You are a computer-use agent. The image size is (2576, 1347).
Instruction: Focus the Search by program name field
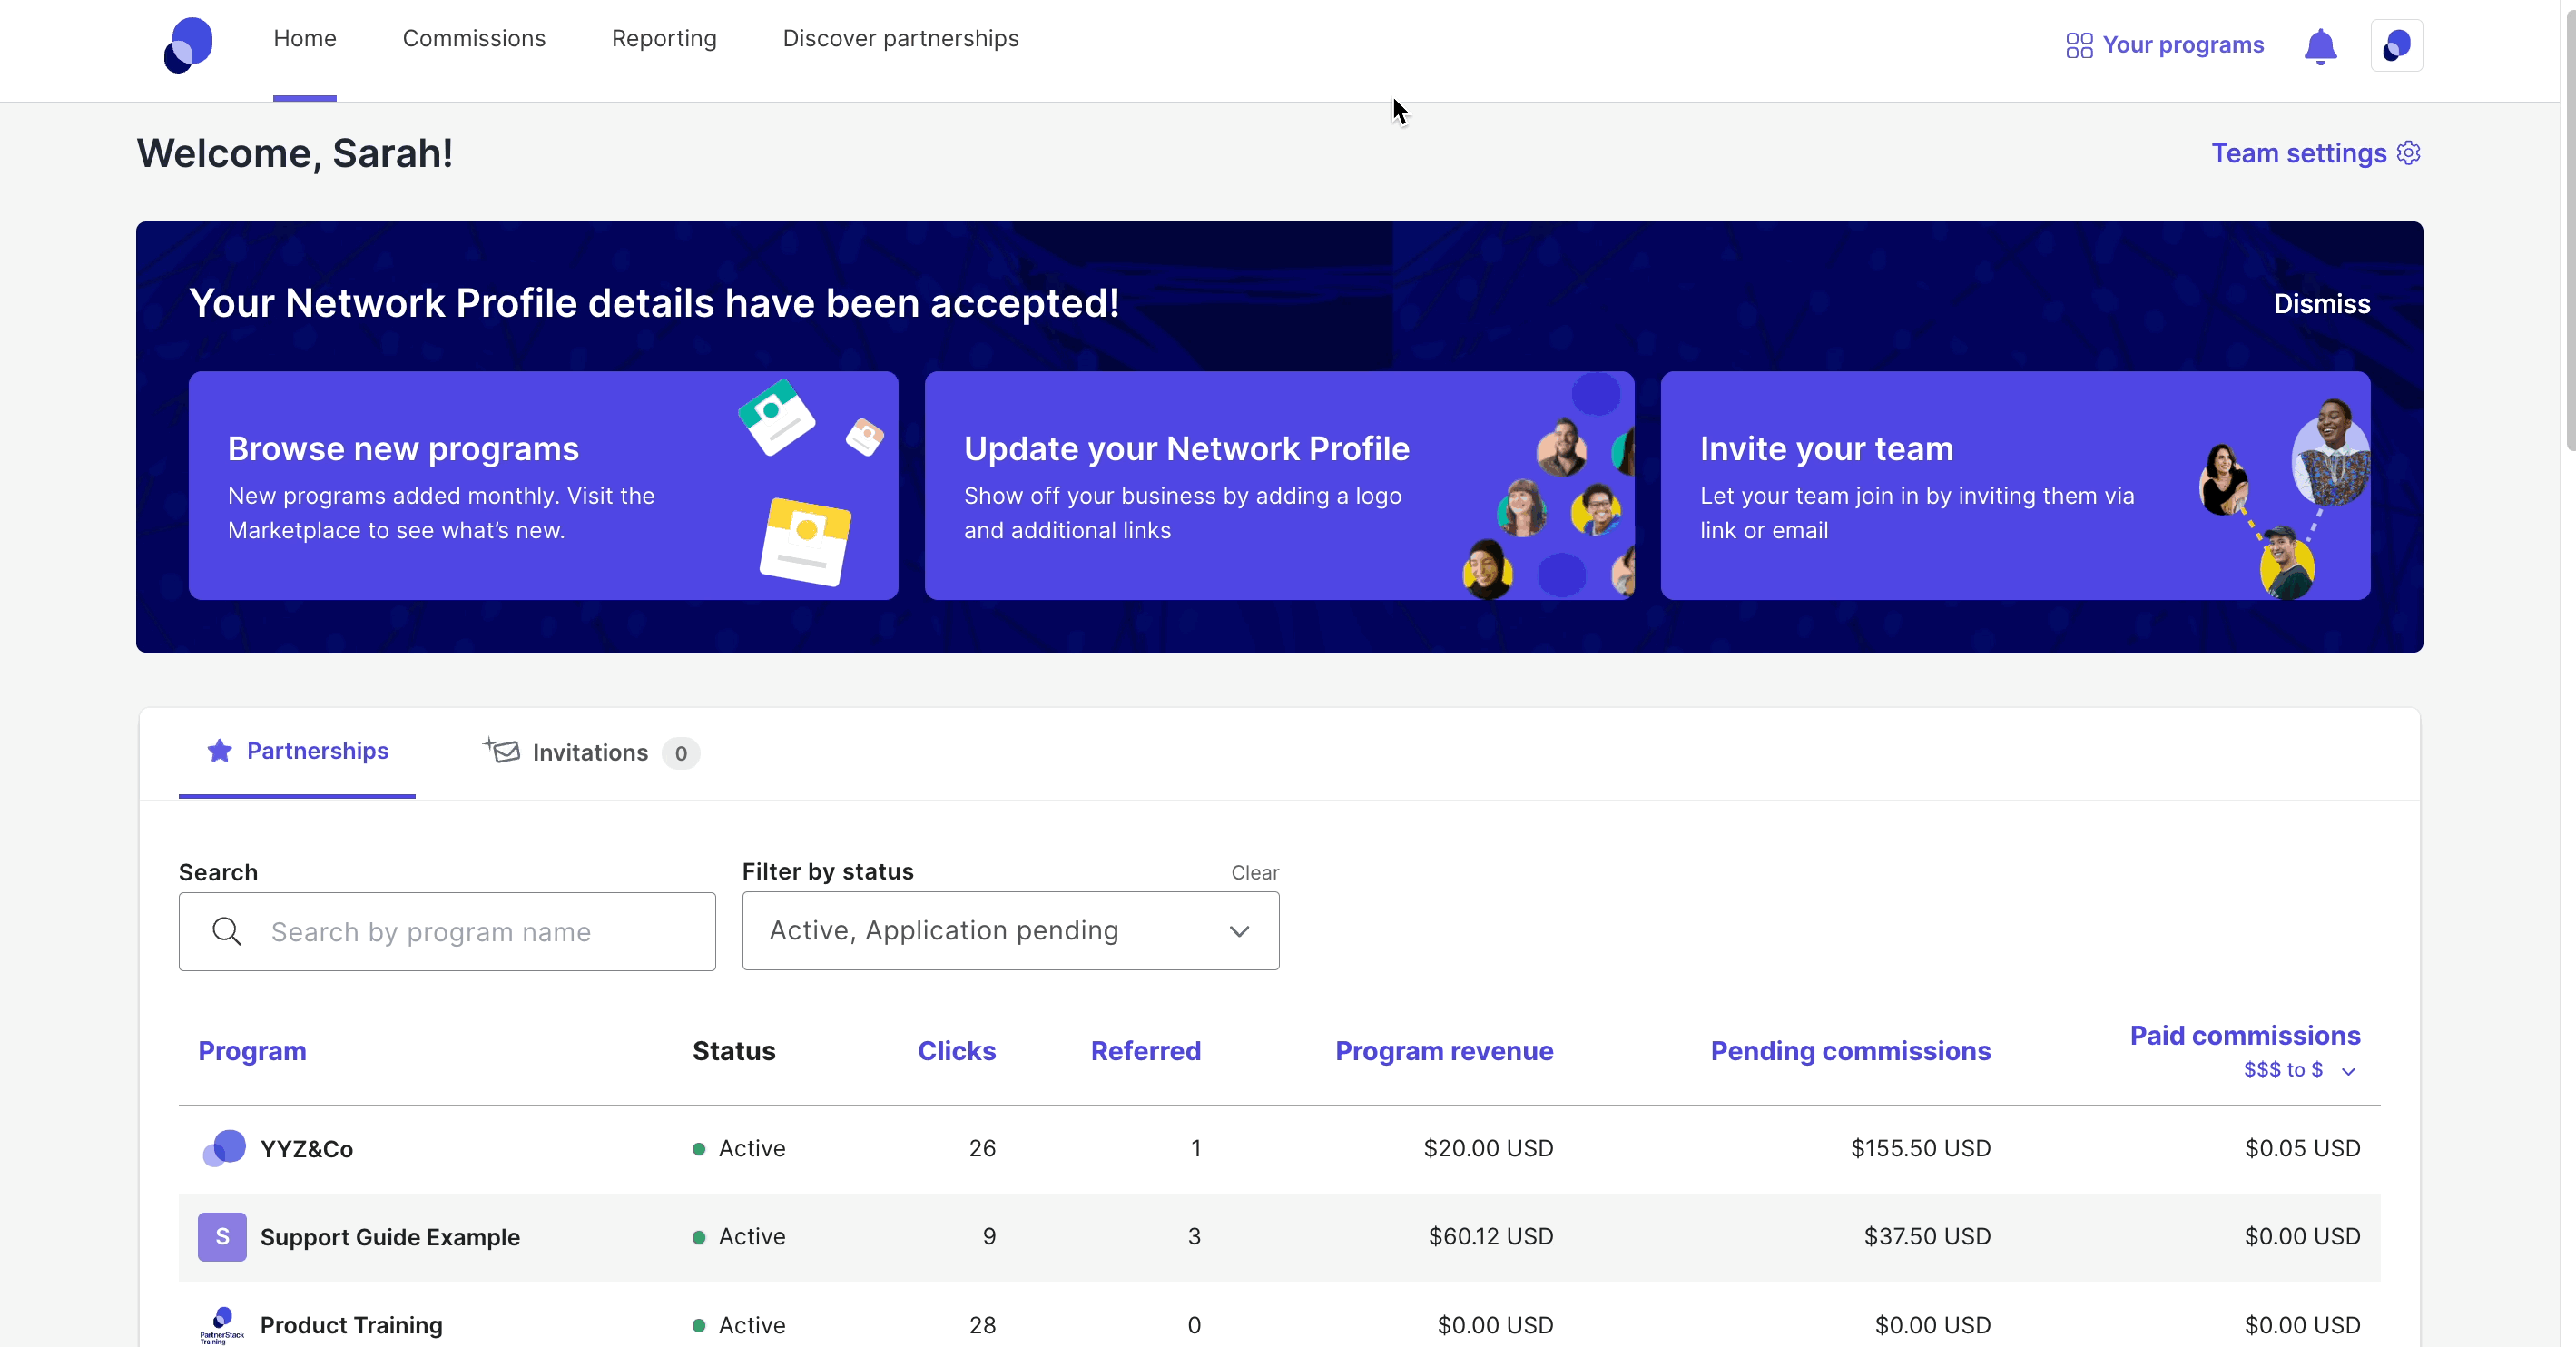click(x=447, y=932)
